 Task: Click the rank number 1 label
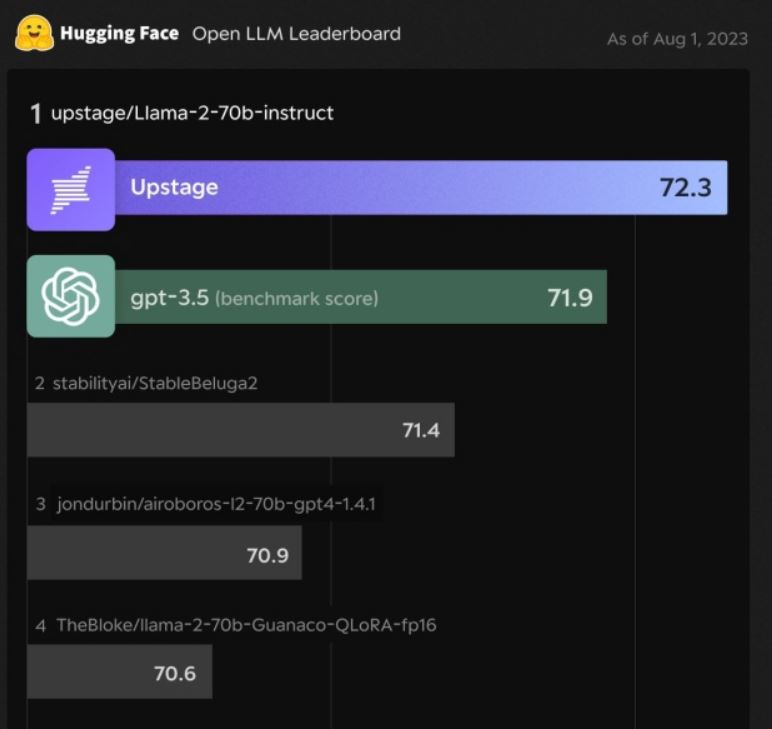coord(35,114)
